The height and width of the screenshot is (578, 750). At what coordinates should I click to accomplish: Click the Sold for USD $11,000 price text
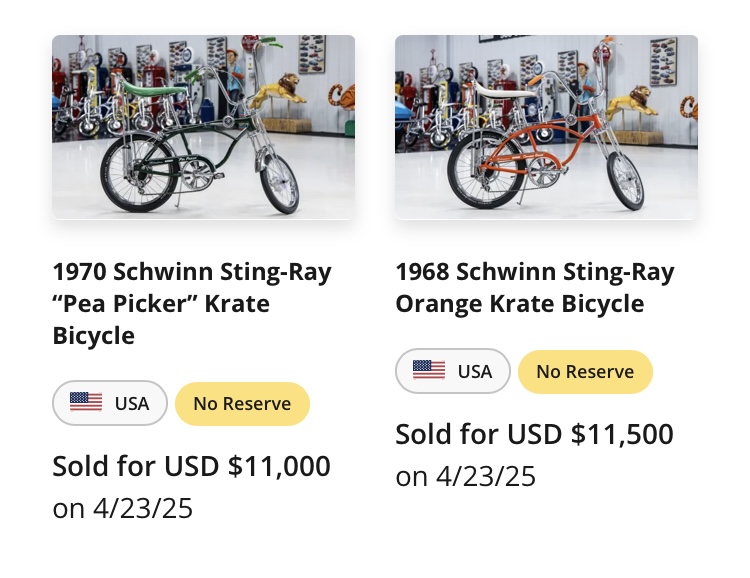(191, 466)
